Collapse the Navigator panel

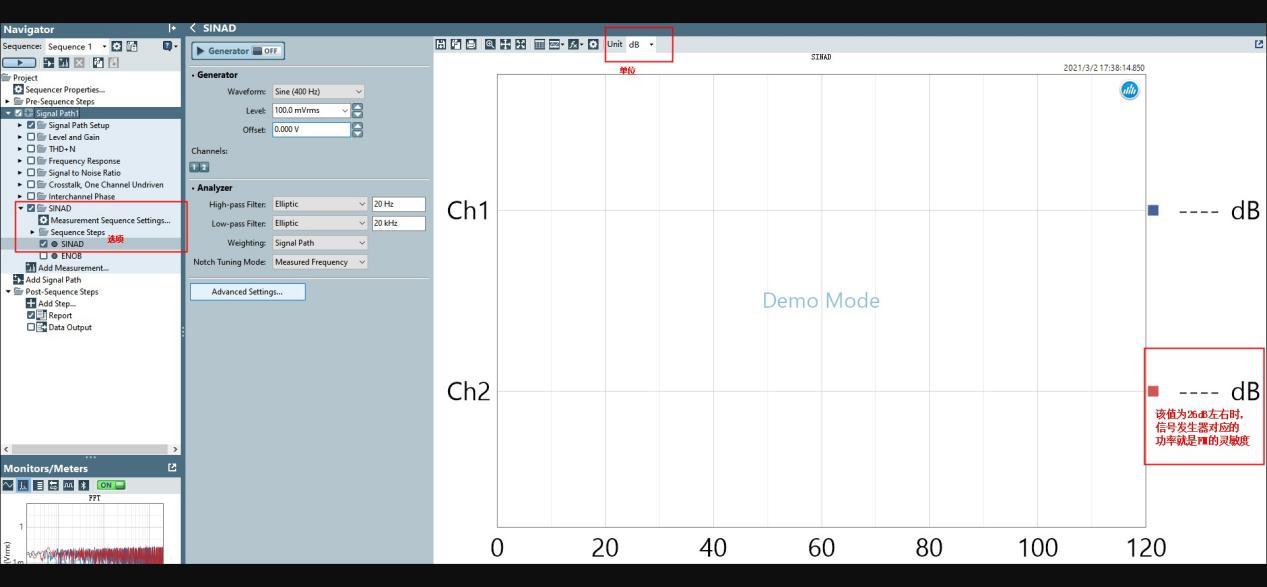(x=172, y=29)
